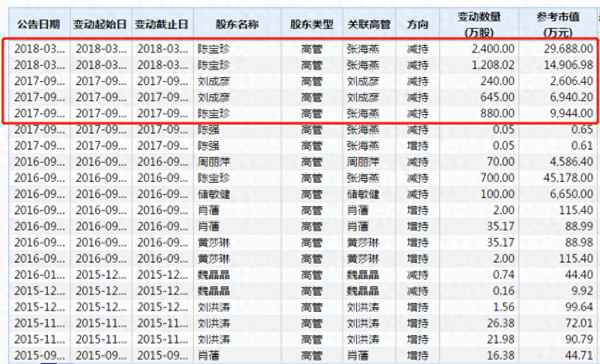Select 魏晶晶 row with 0.74 shares
Viewport: 600px width, 364px height.
point(302,275)
